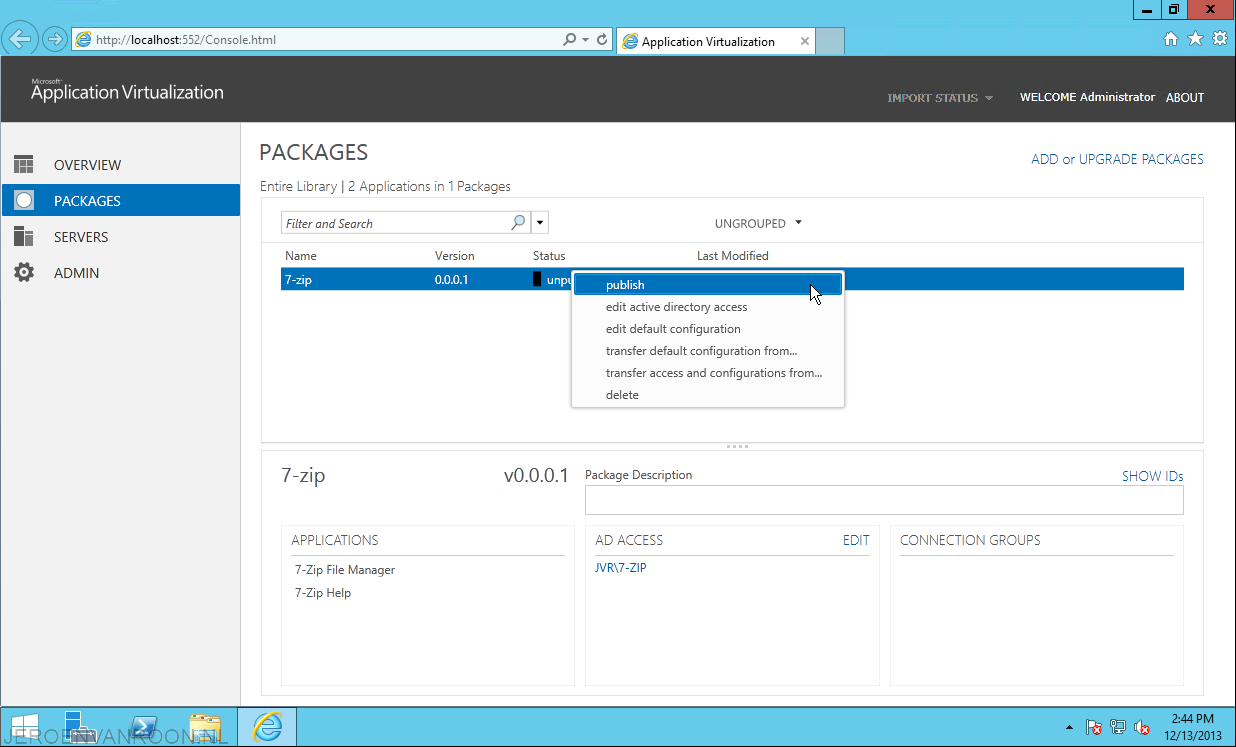Screen dimensions: 1236x747
Task: Click the 0.0.0.1 version cell
Action: [x=451, y=280]
